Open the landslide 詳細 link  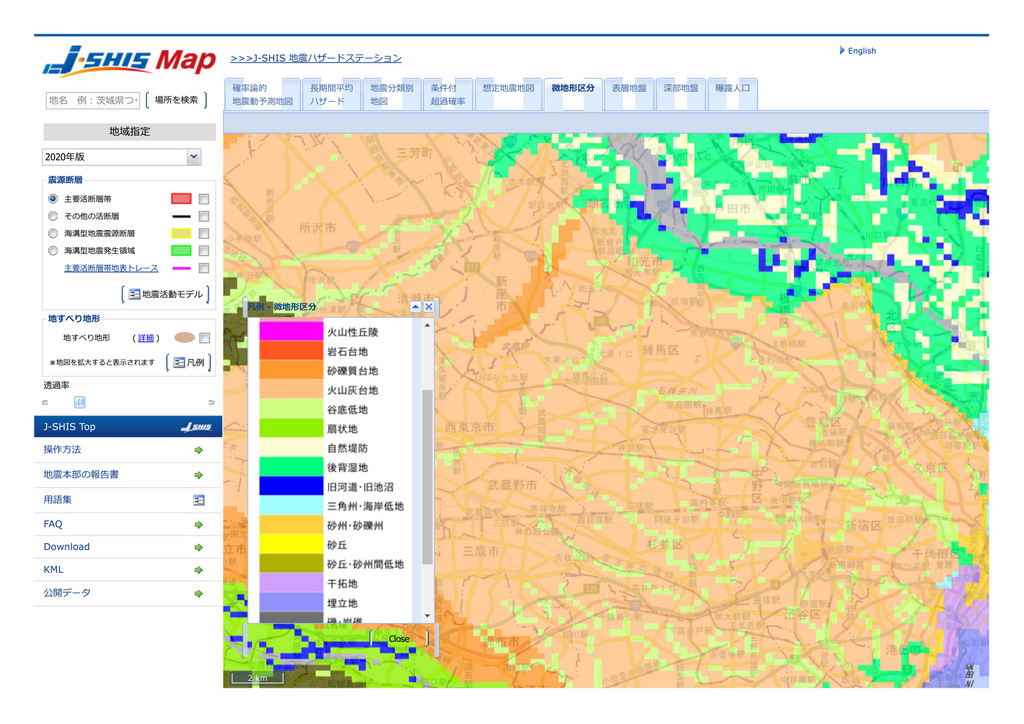[146, 338]
